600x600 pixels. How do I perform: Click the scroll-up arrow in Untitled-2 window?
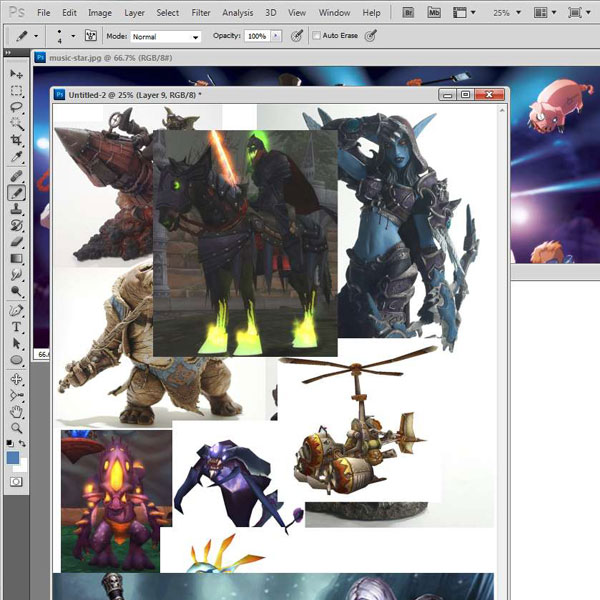(502, 111)
